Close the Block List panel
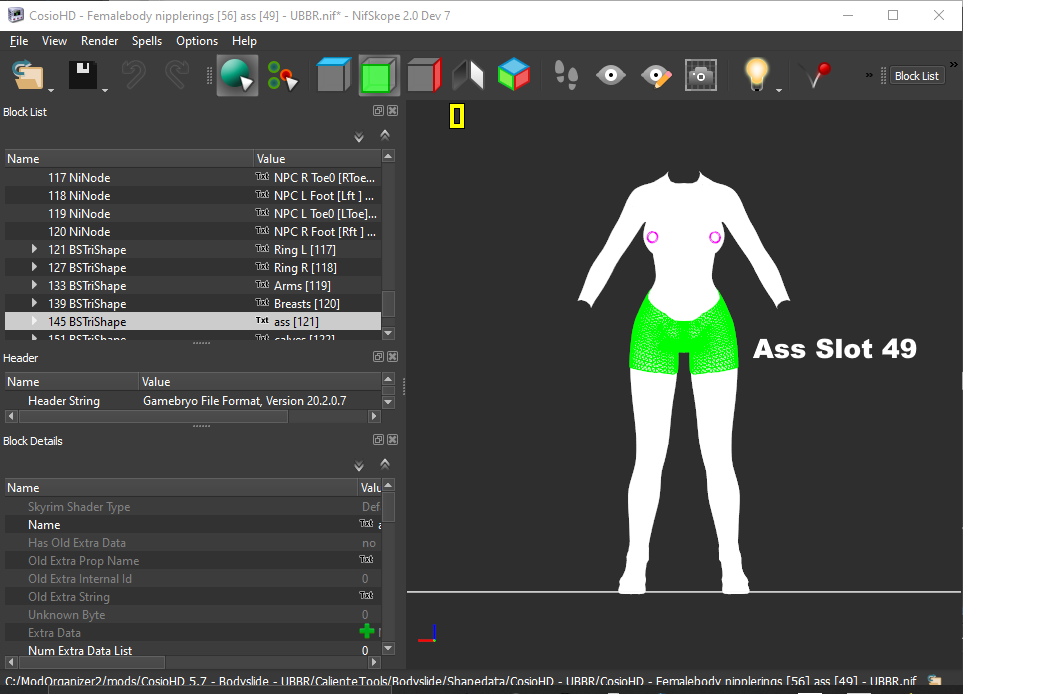This screenshot has height=694, width=1039. point(392,111)
